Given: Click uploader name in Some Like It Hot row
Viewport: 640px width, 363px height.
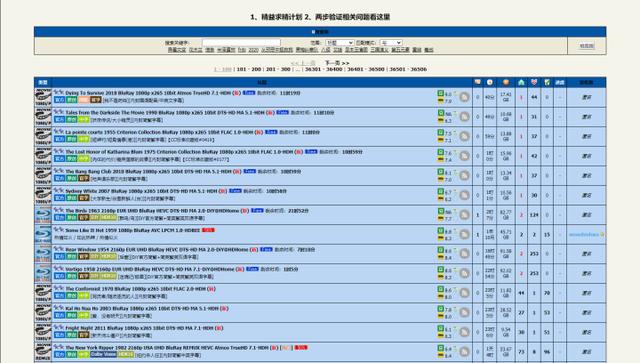Looking at the screenshot, I should click(x=584, y=234).
